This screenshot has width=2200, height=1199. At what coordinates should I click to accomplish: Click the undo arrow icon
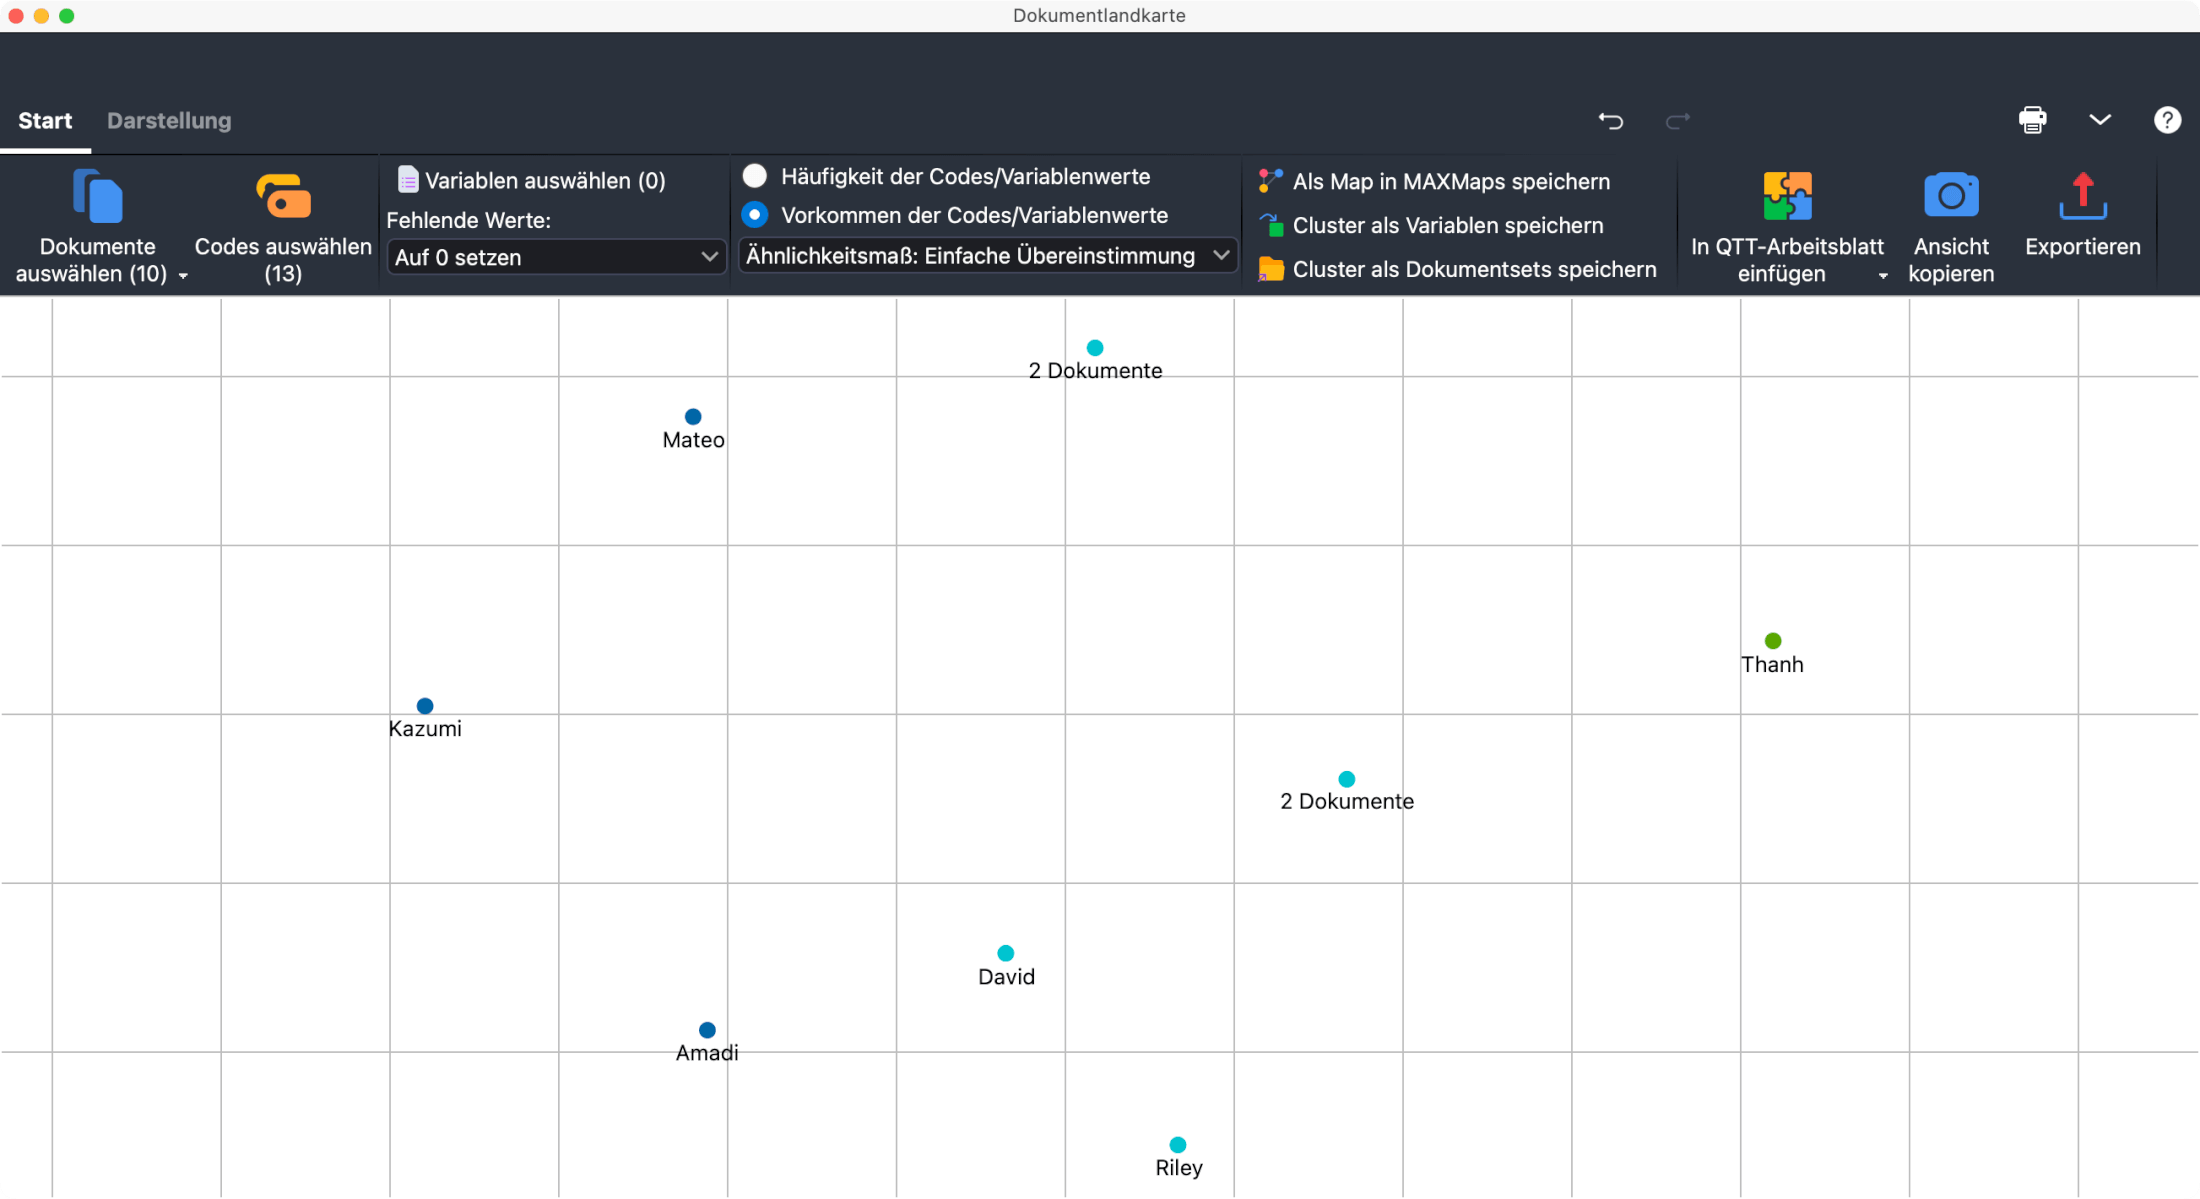pyautogui.click(x=1610, y=120)
